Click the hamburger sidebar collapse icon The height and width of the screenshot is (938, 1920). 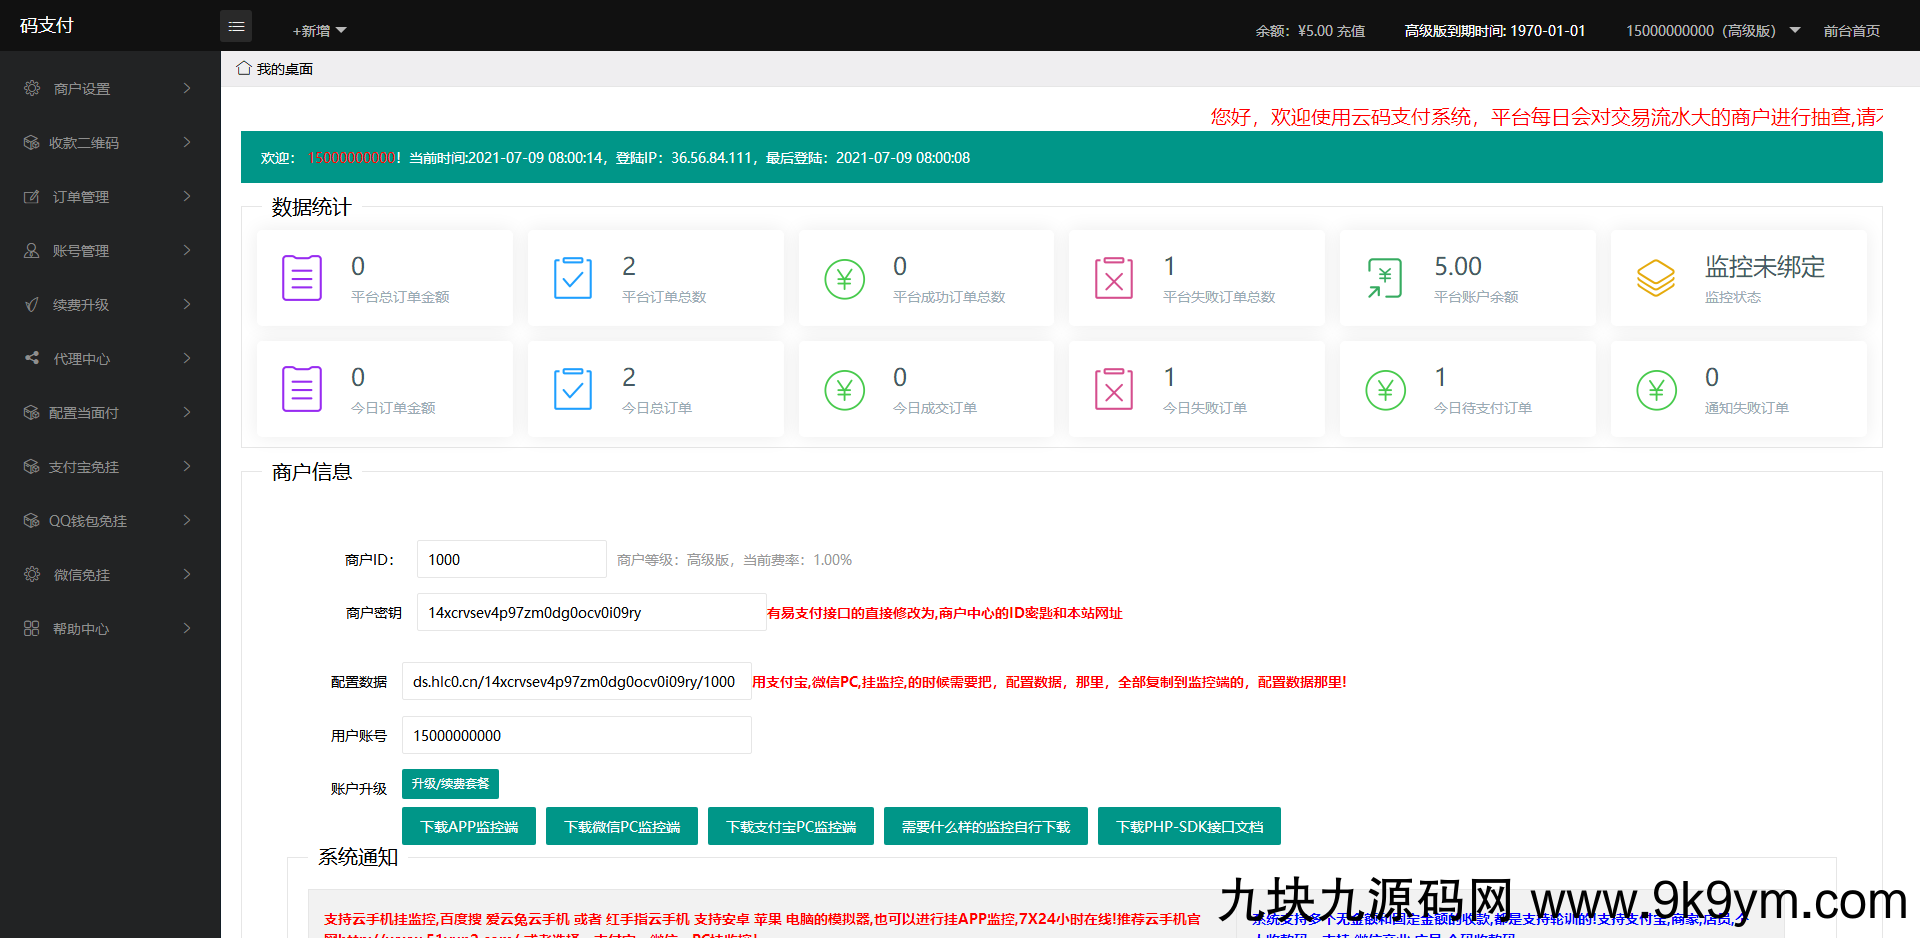point(236,26)
